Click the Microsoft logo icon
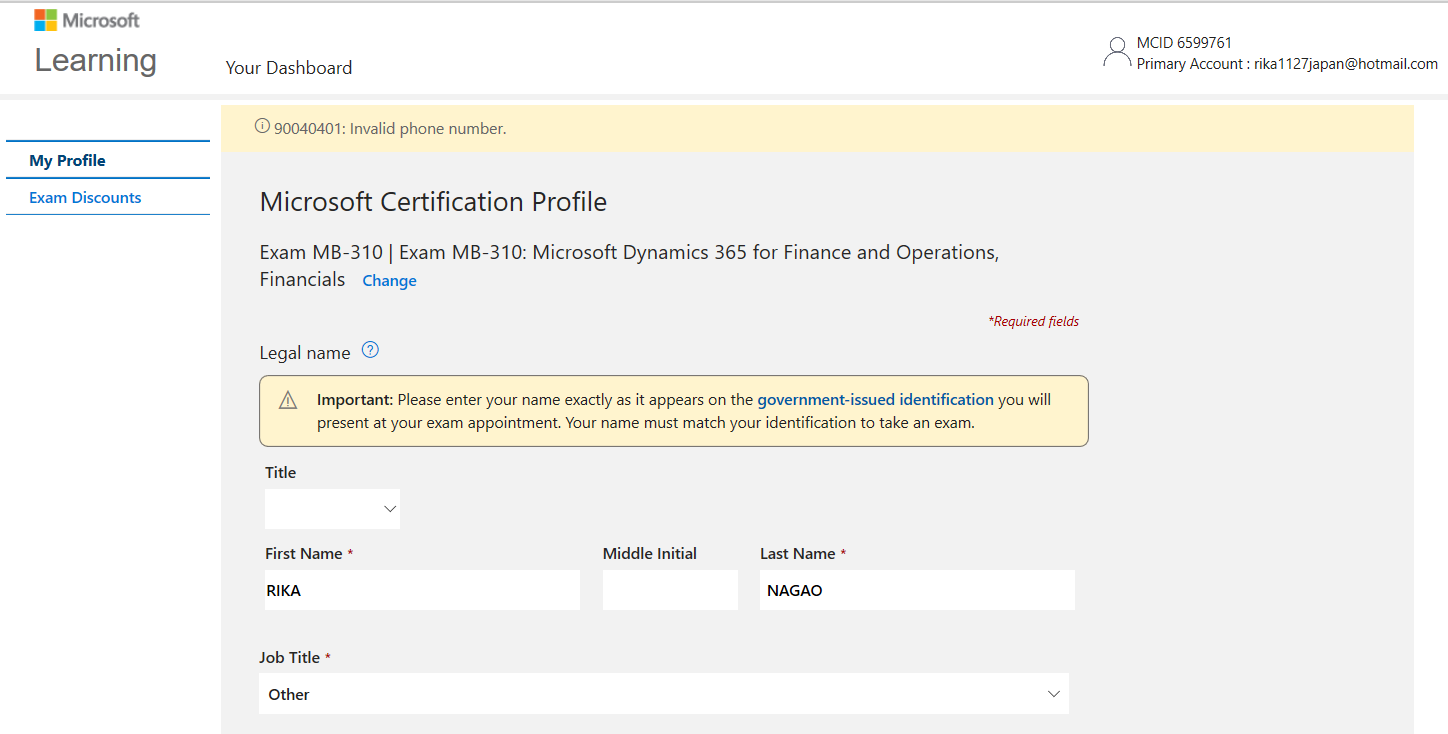 [x=46, y=20]
